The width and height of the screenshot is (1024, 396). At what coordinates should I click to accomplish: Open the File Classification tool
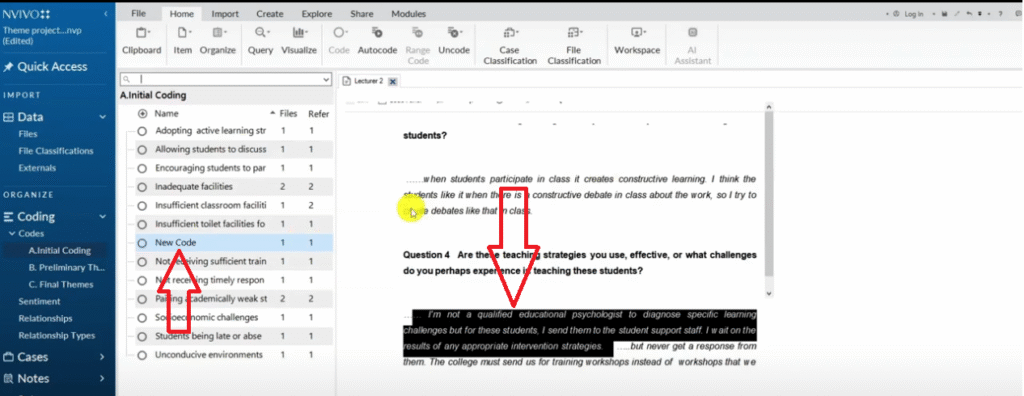tap(573, 33)
